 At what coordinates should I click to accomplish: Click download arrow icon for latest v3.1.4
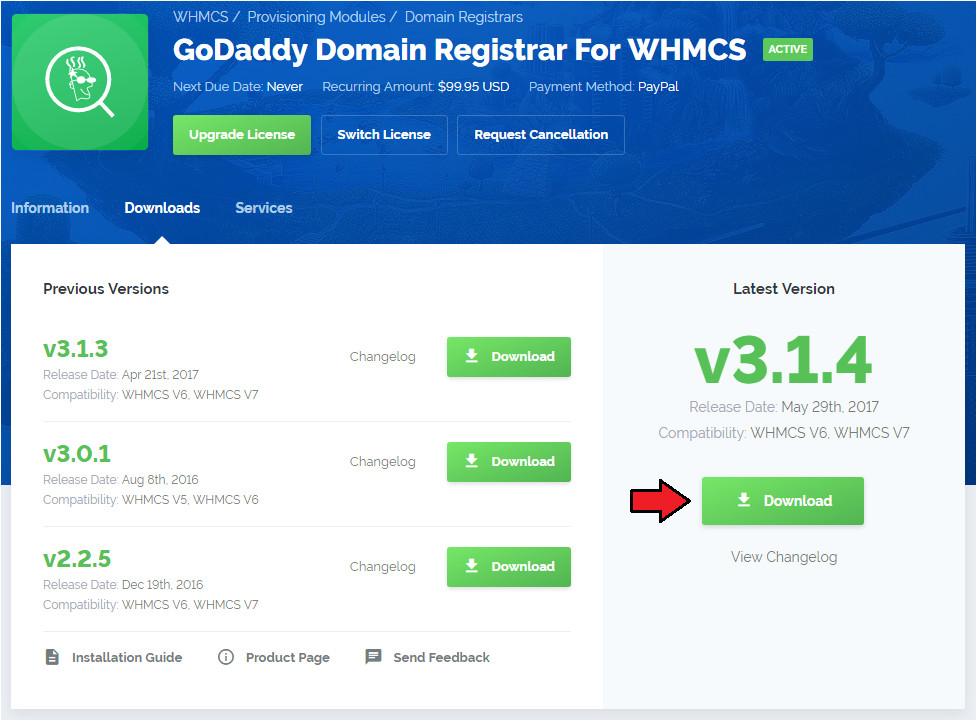click(x=744, y=500)
